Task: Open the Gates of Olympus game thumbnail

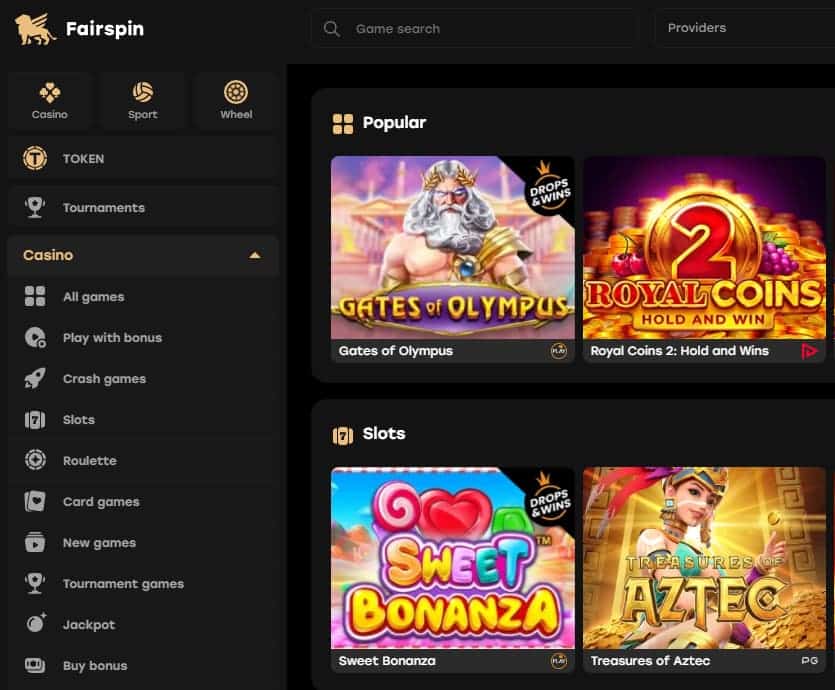Action: point(452,248)
